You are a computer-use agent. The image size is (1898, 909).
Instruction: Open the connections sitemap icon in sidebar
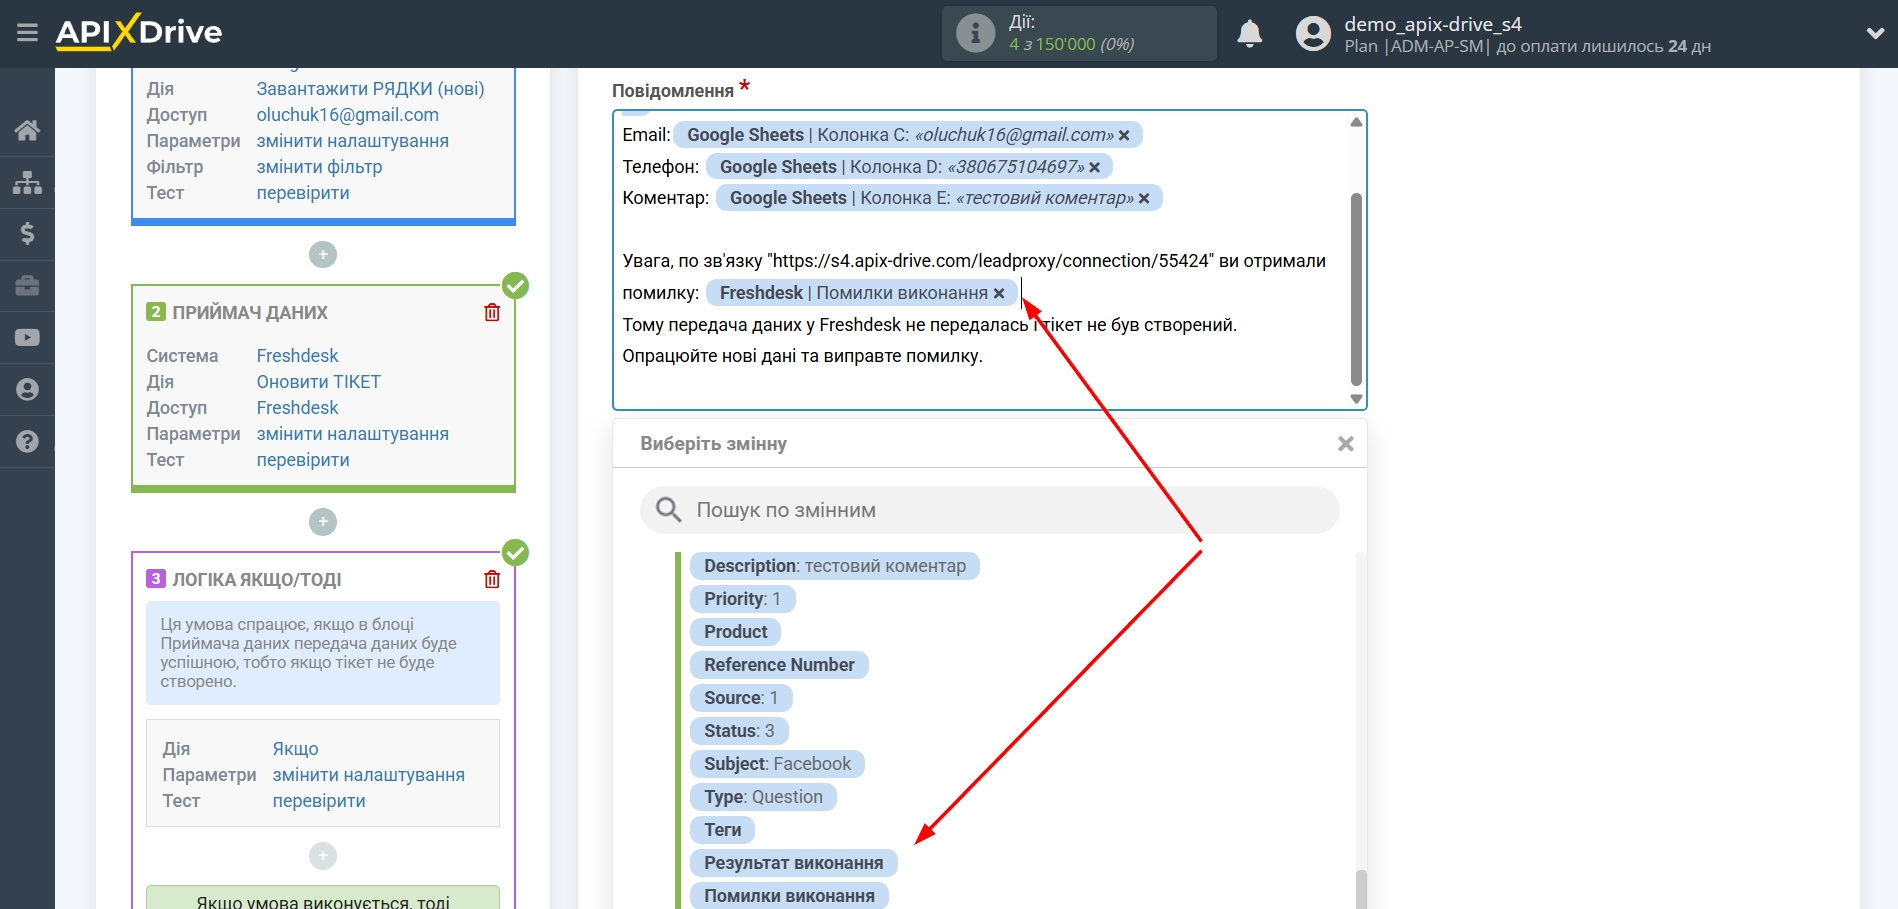(x=27, y=182)
